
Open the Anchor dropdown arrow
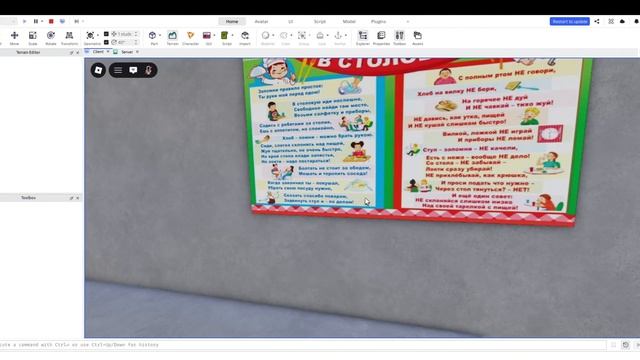[346, 36]
